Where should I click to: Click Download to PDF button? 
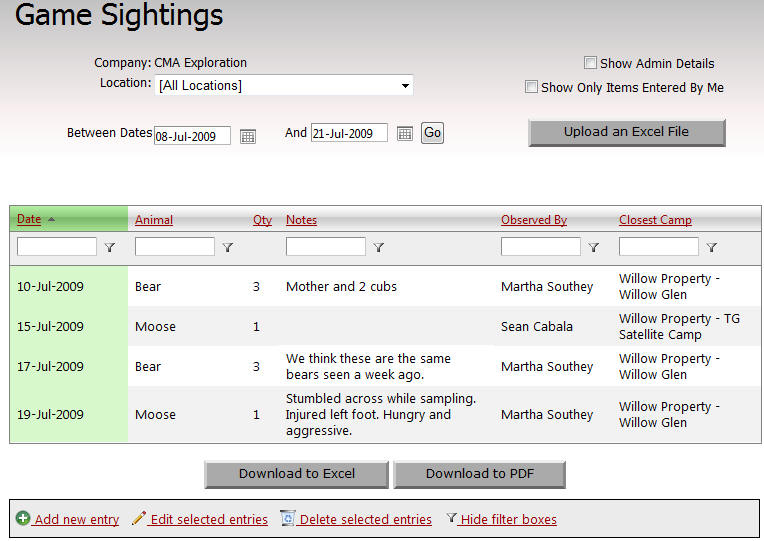tap(479, 474)
